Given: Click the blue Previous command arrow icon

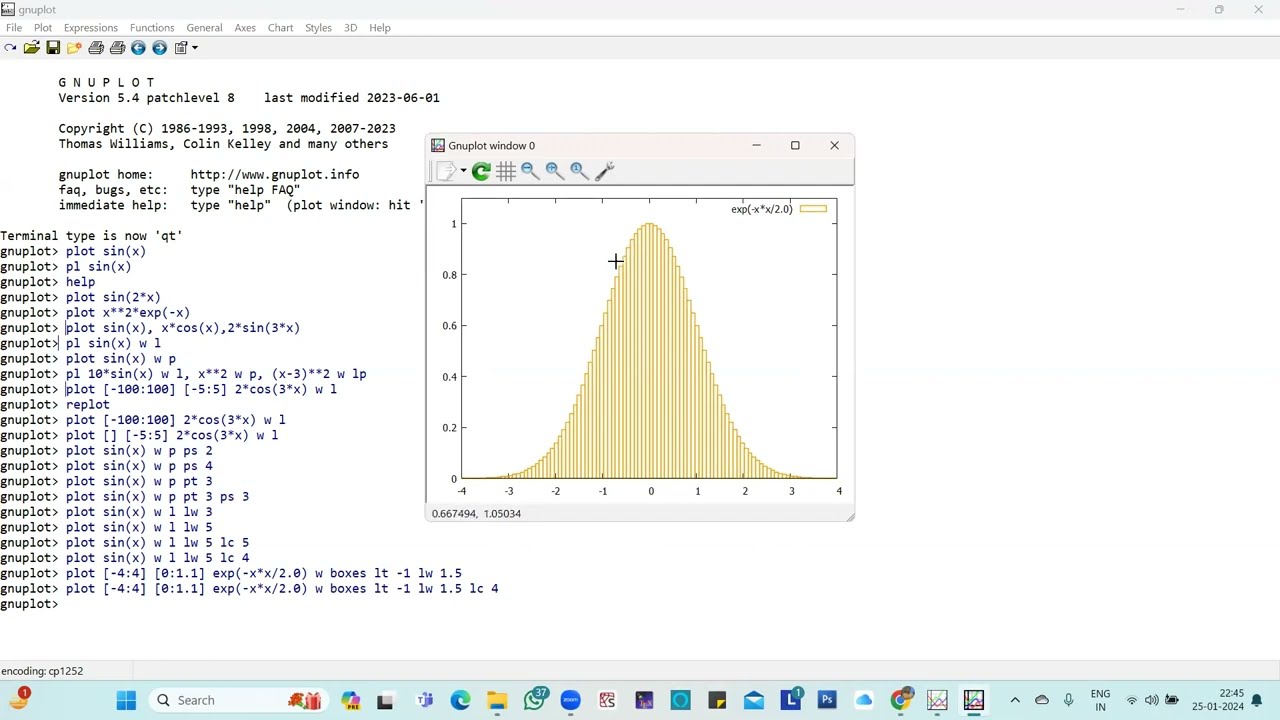Looking at the screenshot, I should (x=138, y=48).
